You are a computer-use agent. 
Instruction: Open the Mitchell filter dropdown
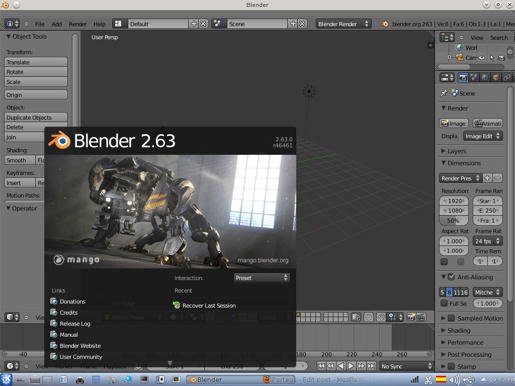[x=488, y=292]
